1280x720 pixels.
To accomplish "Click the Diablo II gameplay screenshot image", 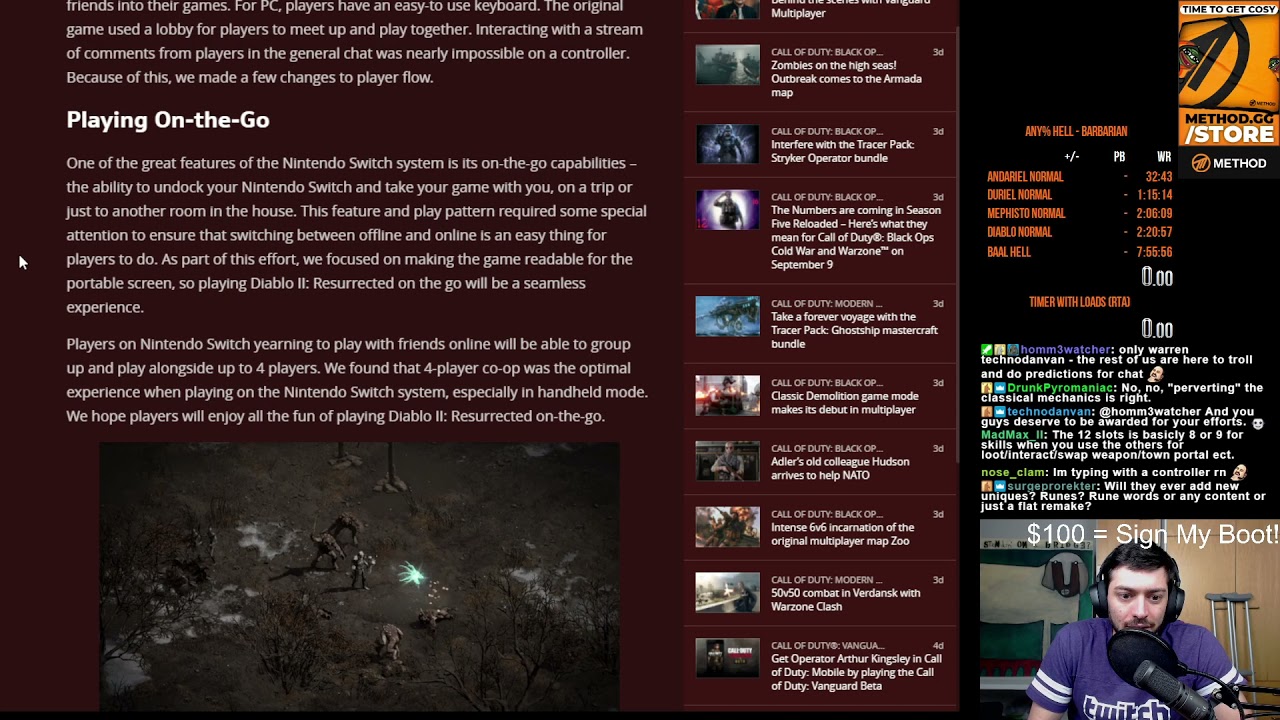I will tap(359, 576).
